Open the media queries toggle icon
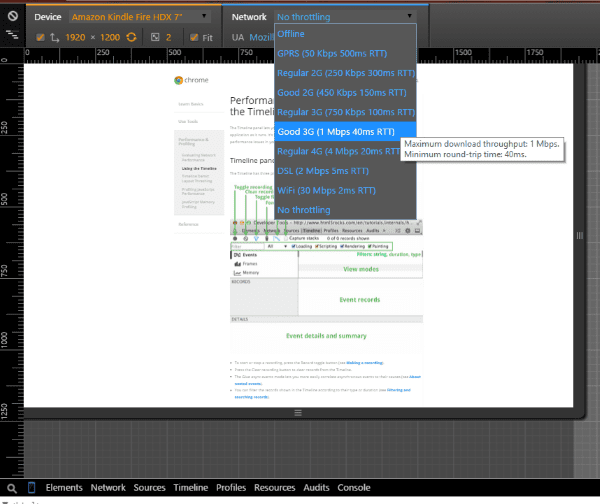600x504 pixels. coord(12,35)
